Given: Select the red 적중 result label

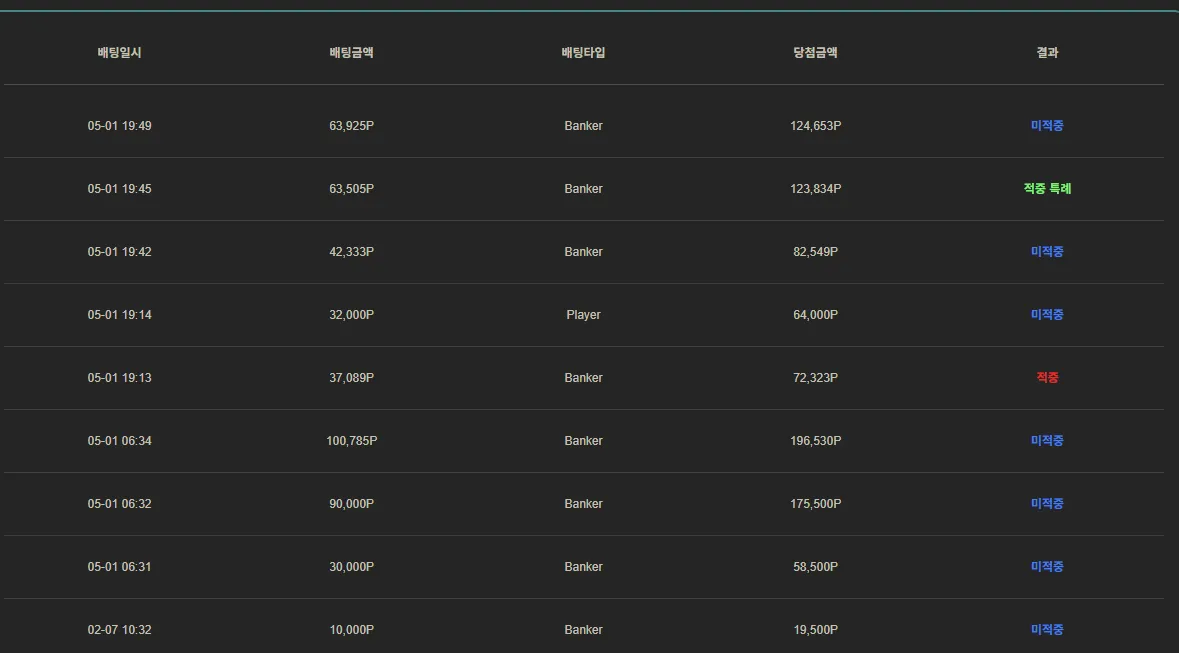Looking at the screenshot, I should click(1047, 378).
